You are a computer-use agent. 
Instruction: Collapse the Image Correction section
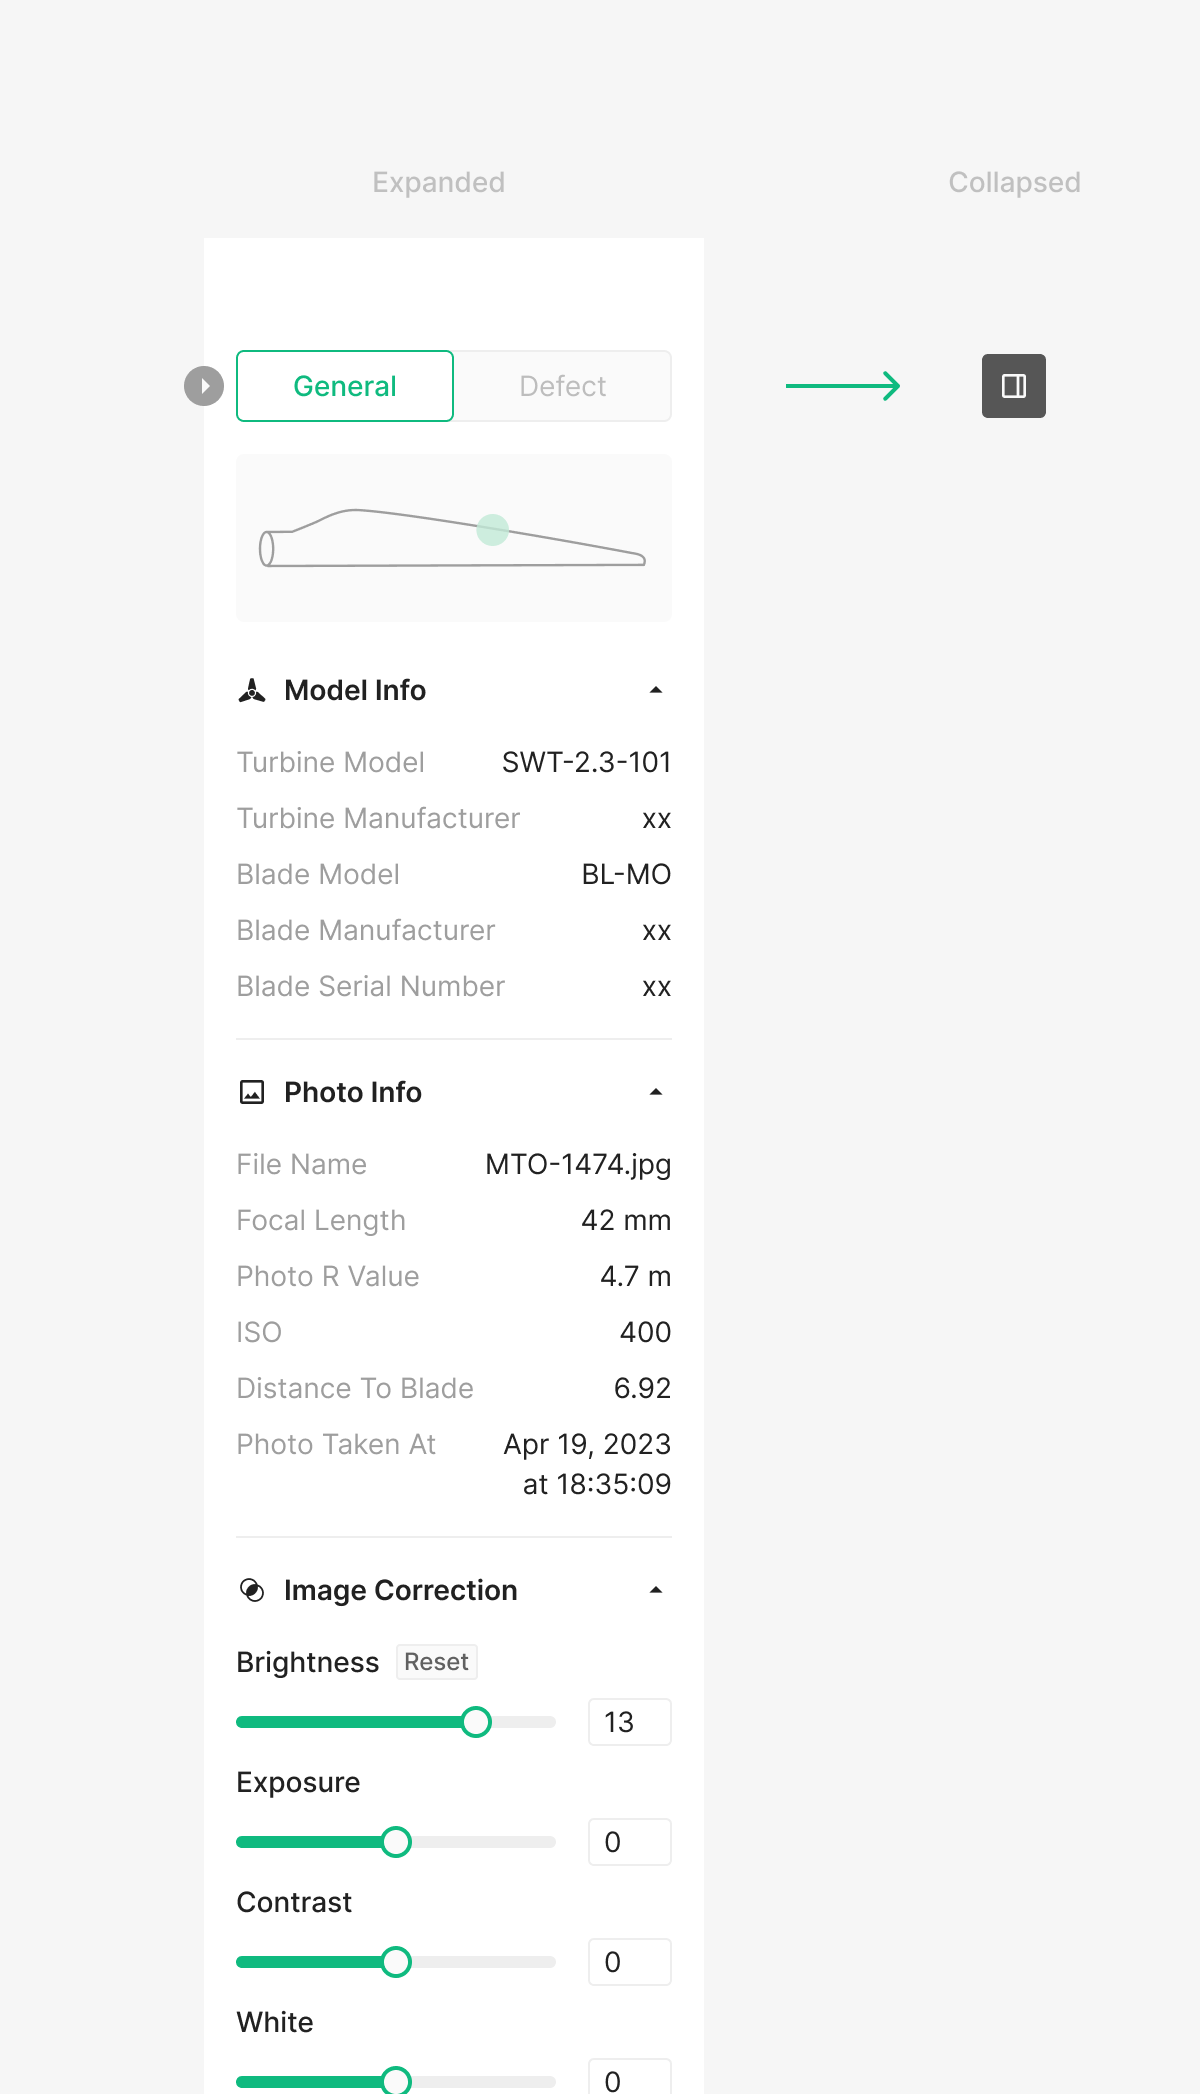pos(656,1590)
